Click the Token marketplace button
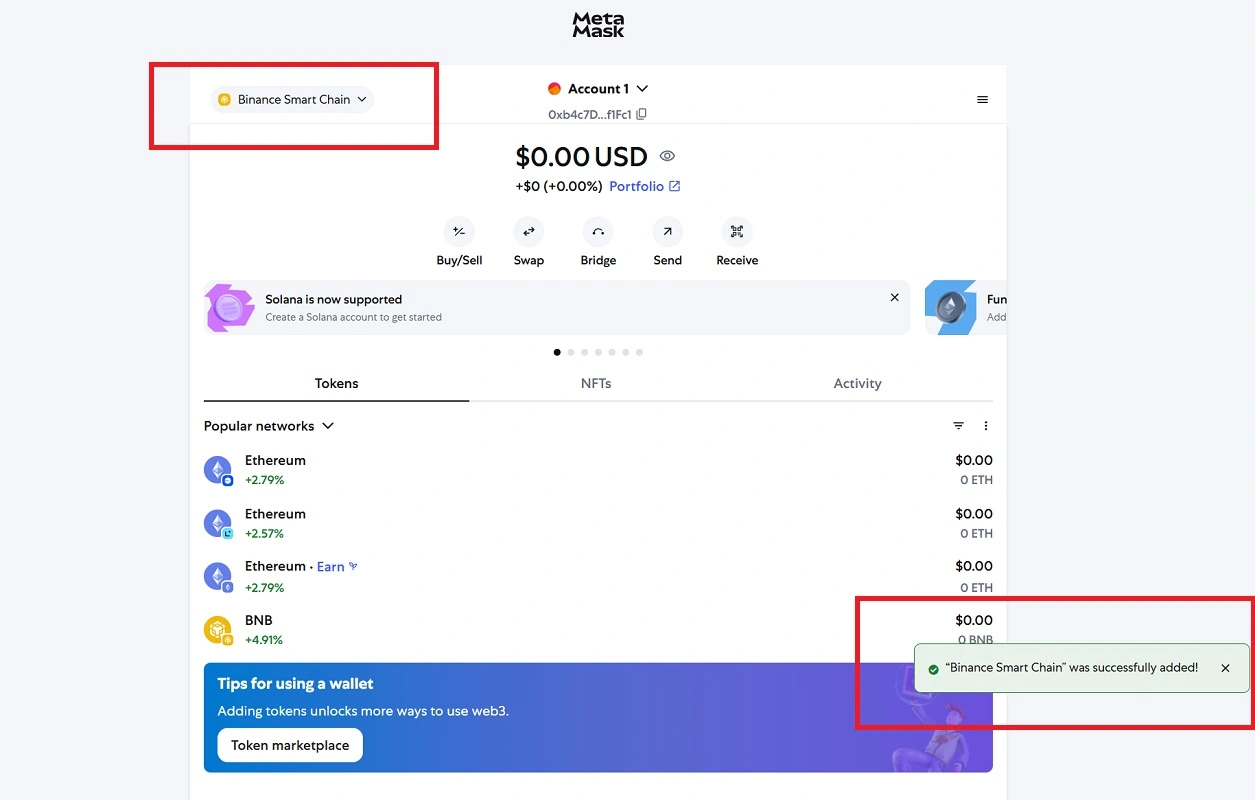 290,745
